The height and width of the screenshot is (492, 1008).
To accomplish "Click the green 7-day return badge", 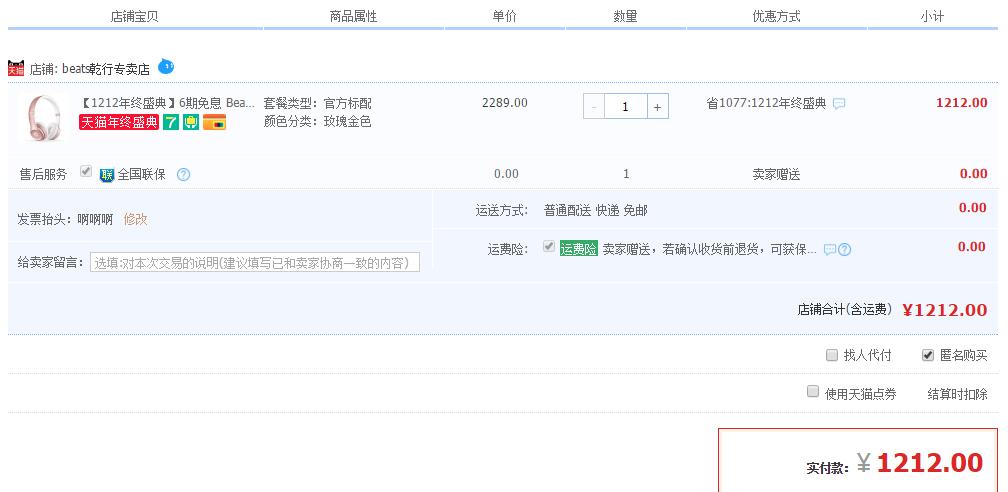I will point(170,122).
